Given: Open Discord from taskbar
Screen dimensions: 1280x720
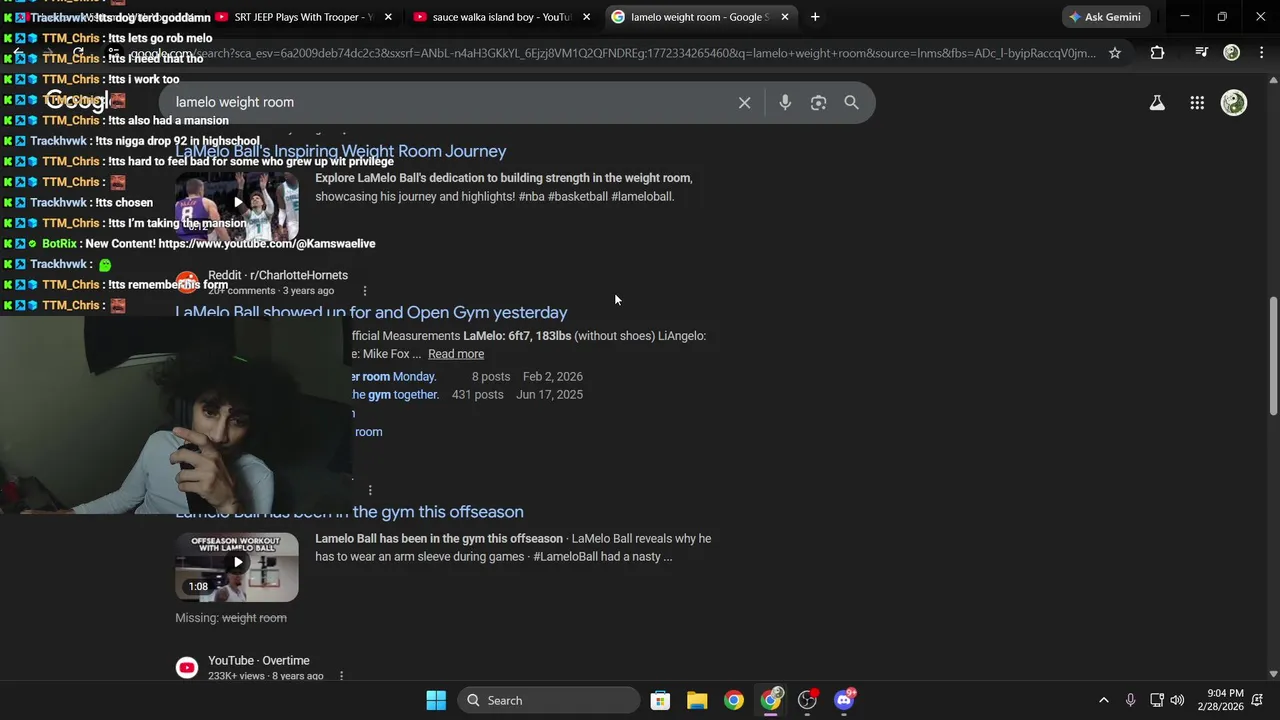Looking at the screenshot, I should click(845, 700).
